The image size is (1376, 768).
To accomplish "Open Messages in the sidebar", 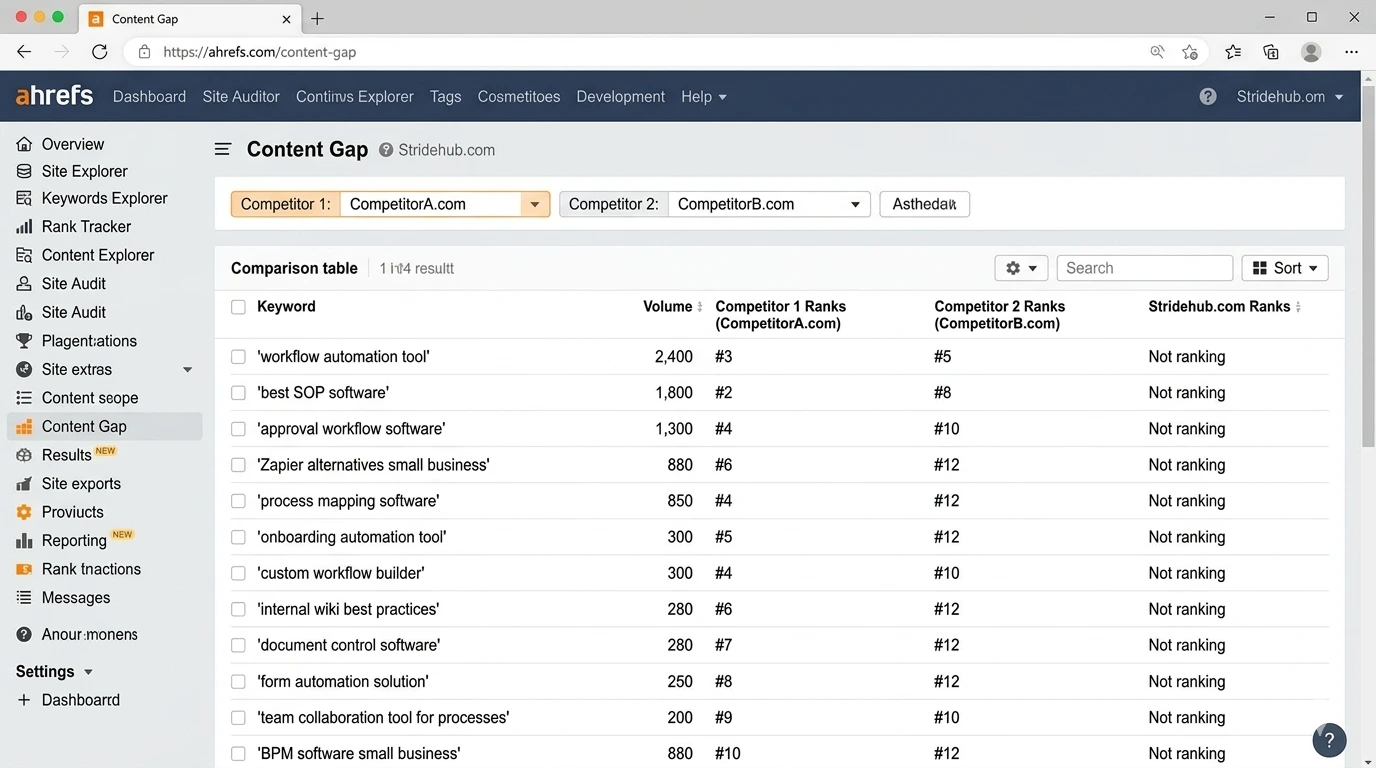I will pos(76,598).
